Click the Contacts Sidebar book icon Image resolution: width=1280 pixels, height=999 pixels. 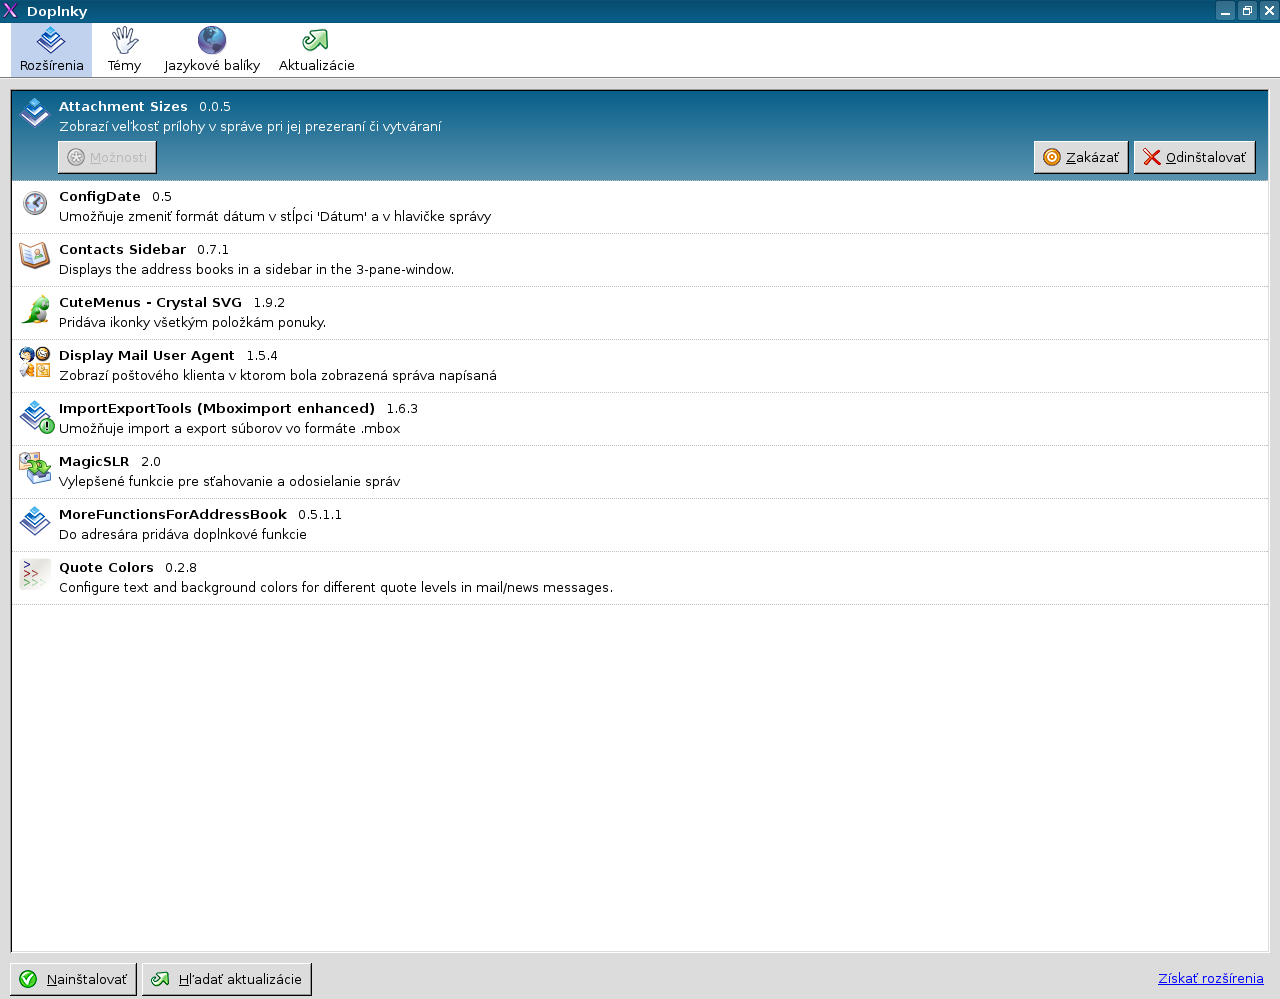pos(35,256)
